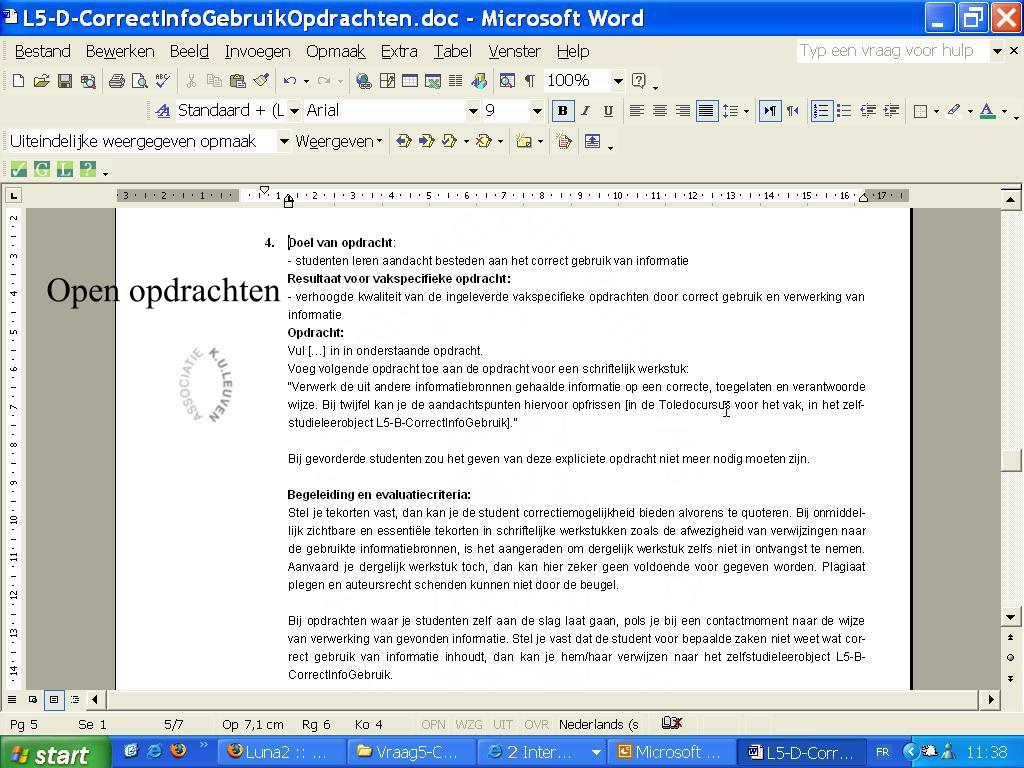Expand the undo history dropdown arrow
The height and width of the screenshot is (768, 1024).
pyautogui.click(x=306, y=81)
